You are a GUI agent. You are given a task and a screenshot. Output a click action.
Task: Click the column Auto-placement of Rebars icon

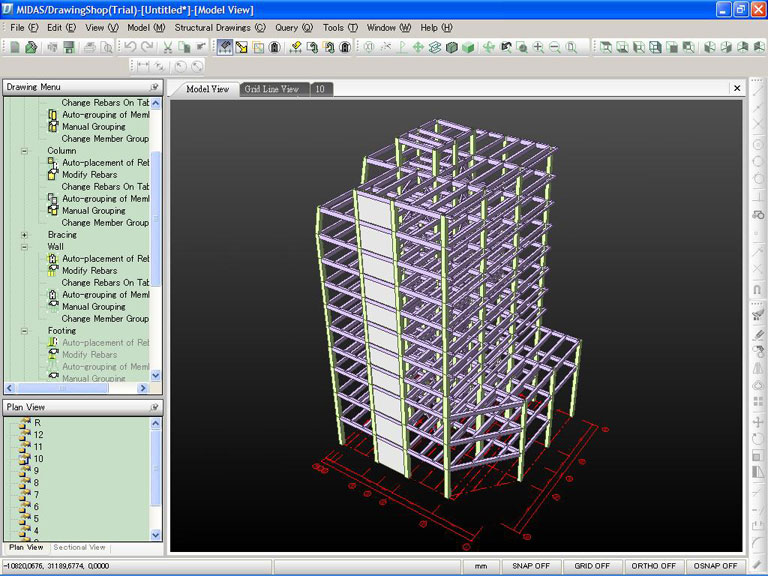[x=52, y=162]
